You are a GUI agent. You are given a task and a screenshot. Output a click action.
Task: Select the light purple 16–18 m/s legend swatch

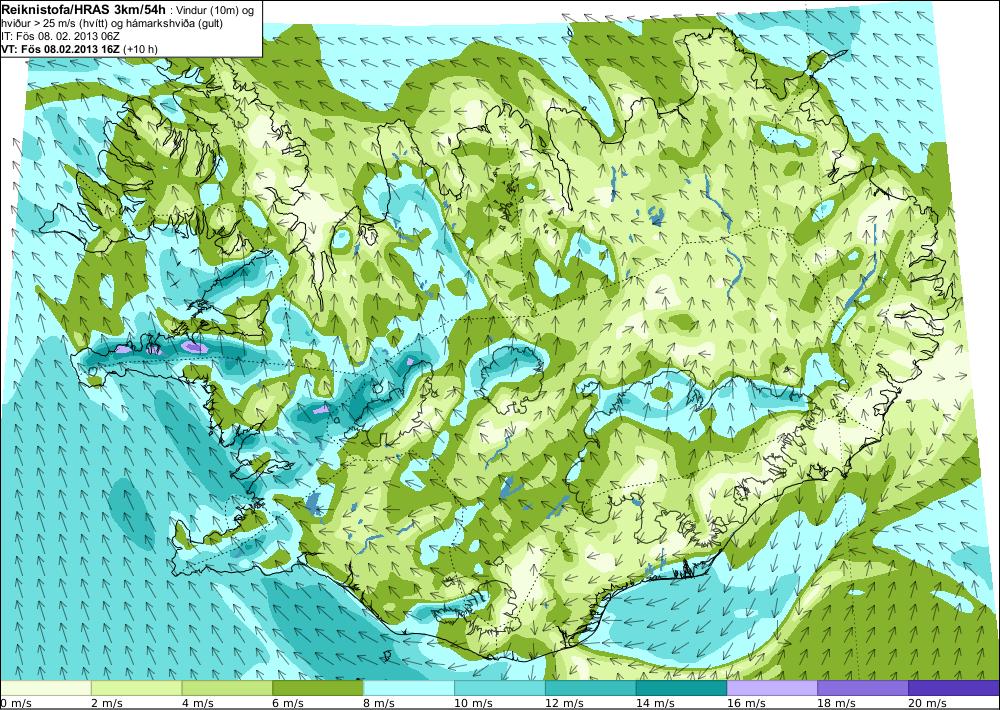(x=772, y=688)
